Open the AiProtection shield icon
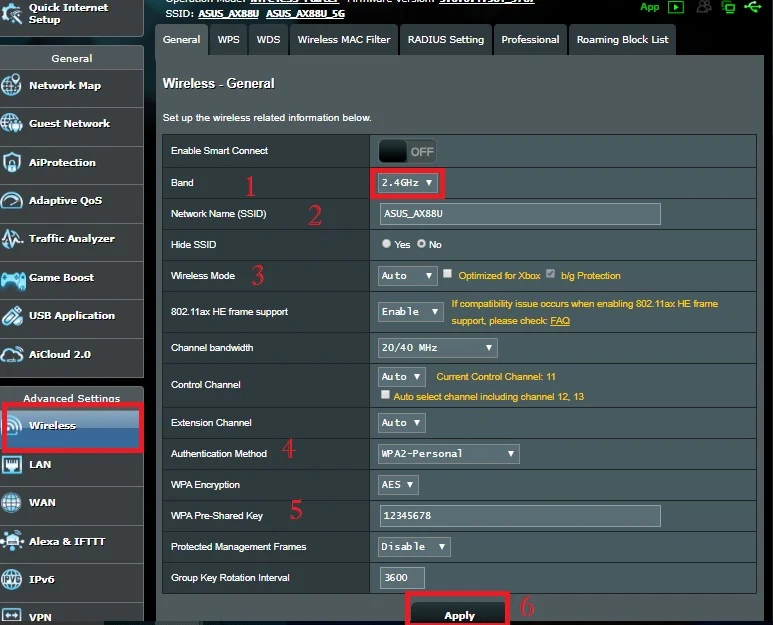Image resolution: width=773 pixels, height=625 pixels. 12,163
